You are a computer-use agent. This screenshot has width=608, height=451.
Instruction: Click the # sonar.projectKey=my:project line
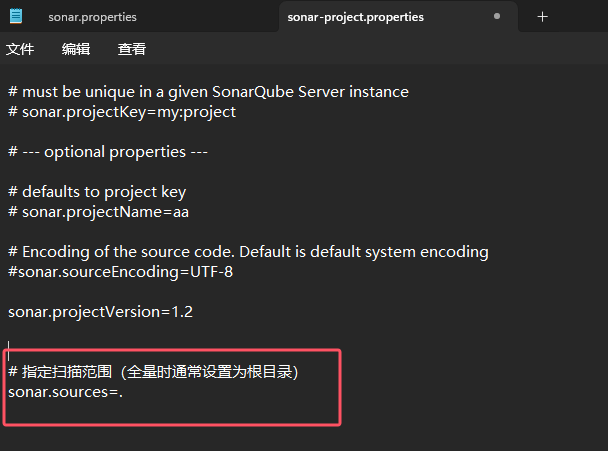(122, 112)
